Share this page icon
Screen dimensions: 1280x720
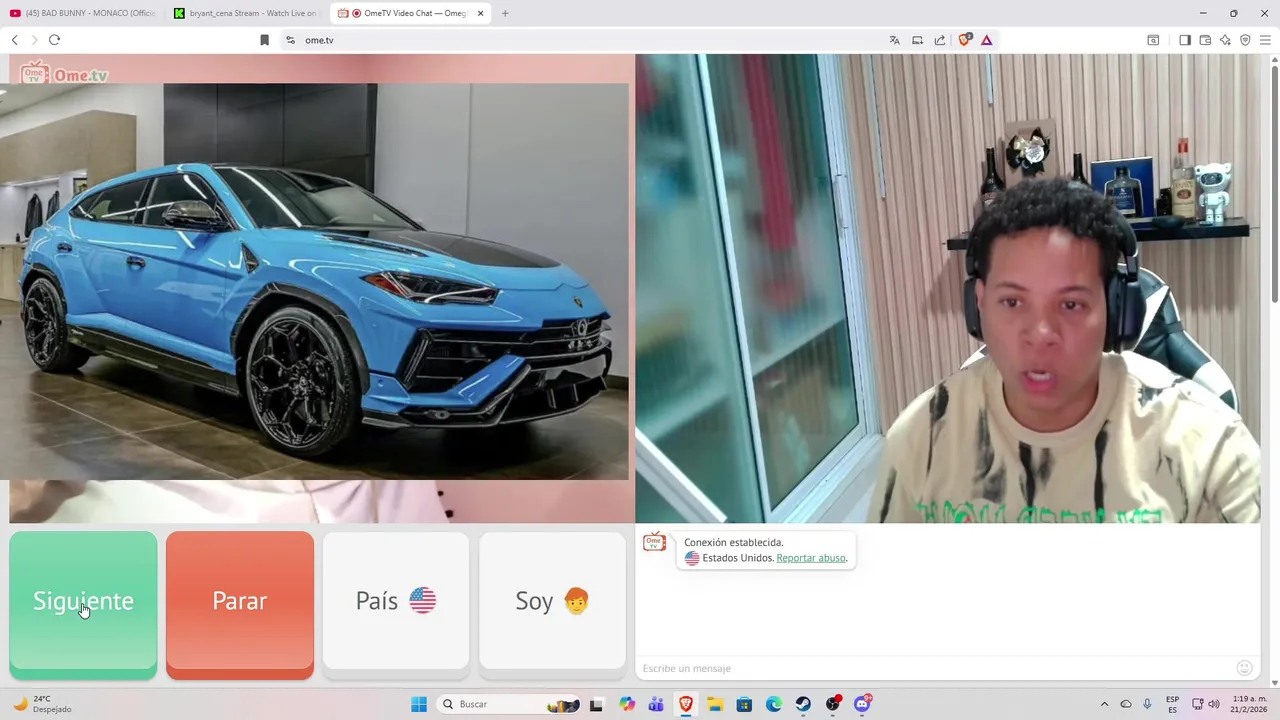pyautogui.click(x=940, y=40)
